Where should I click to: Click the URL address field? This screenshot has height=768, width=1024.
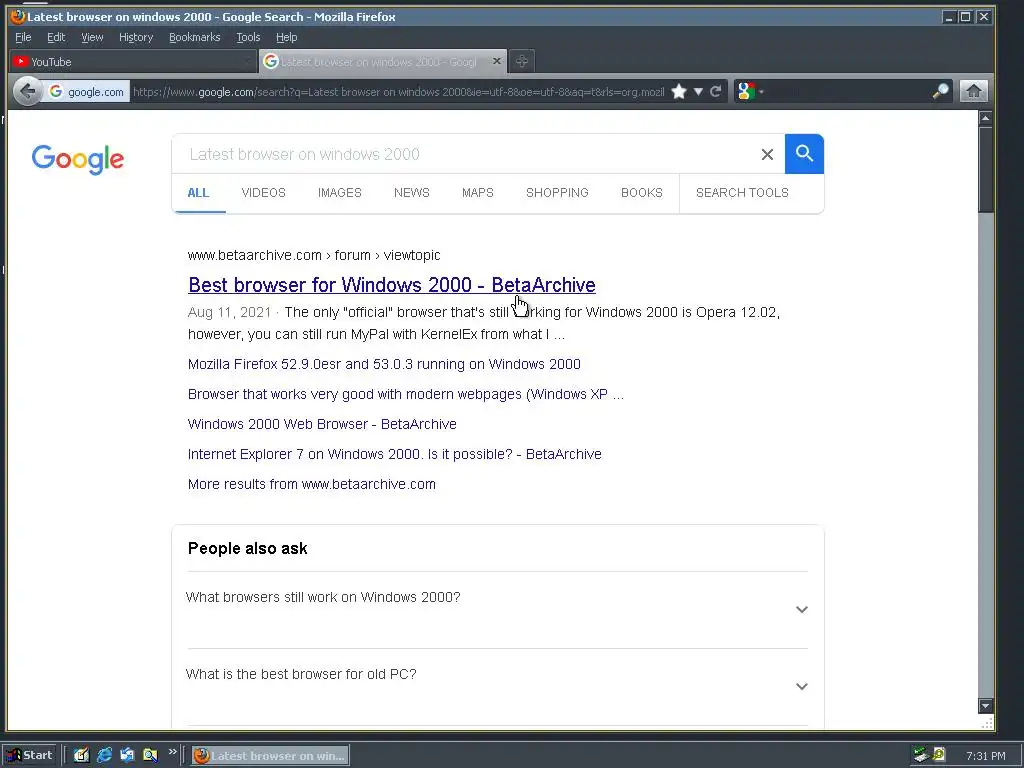pyautogui.click(x=398, y=91)
